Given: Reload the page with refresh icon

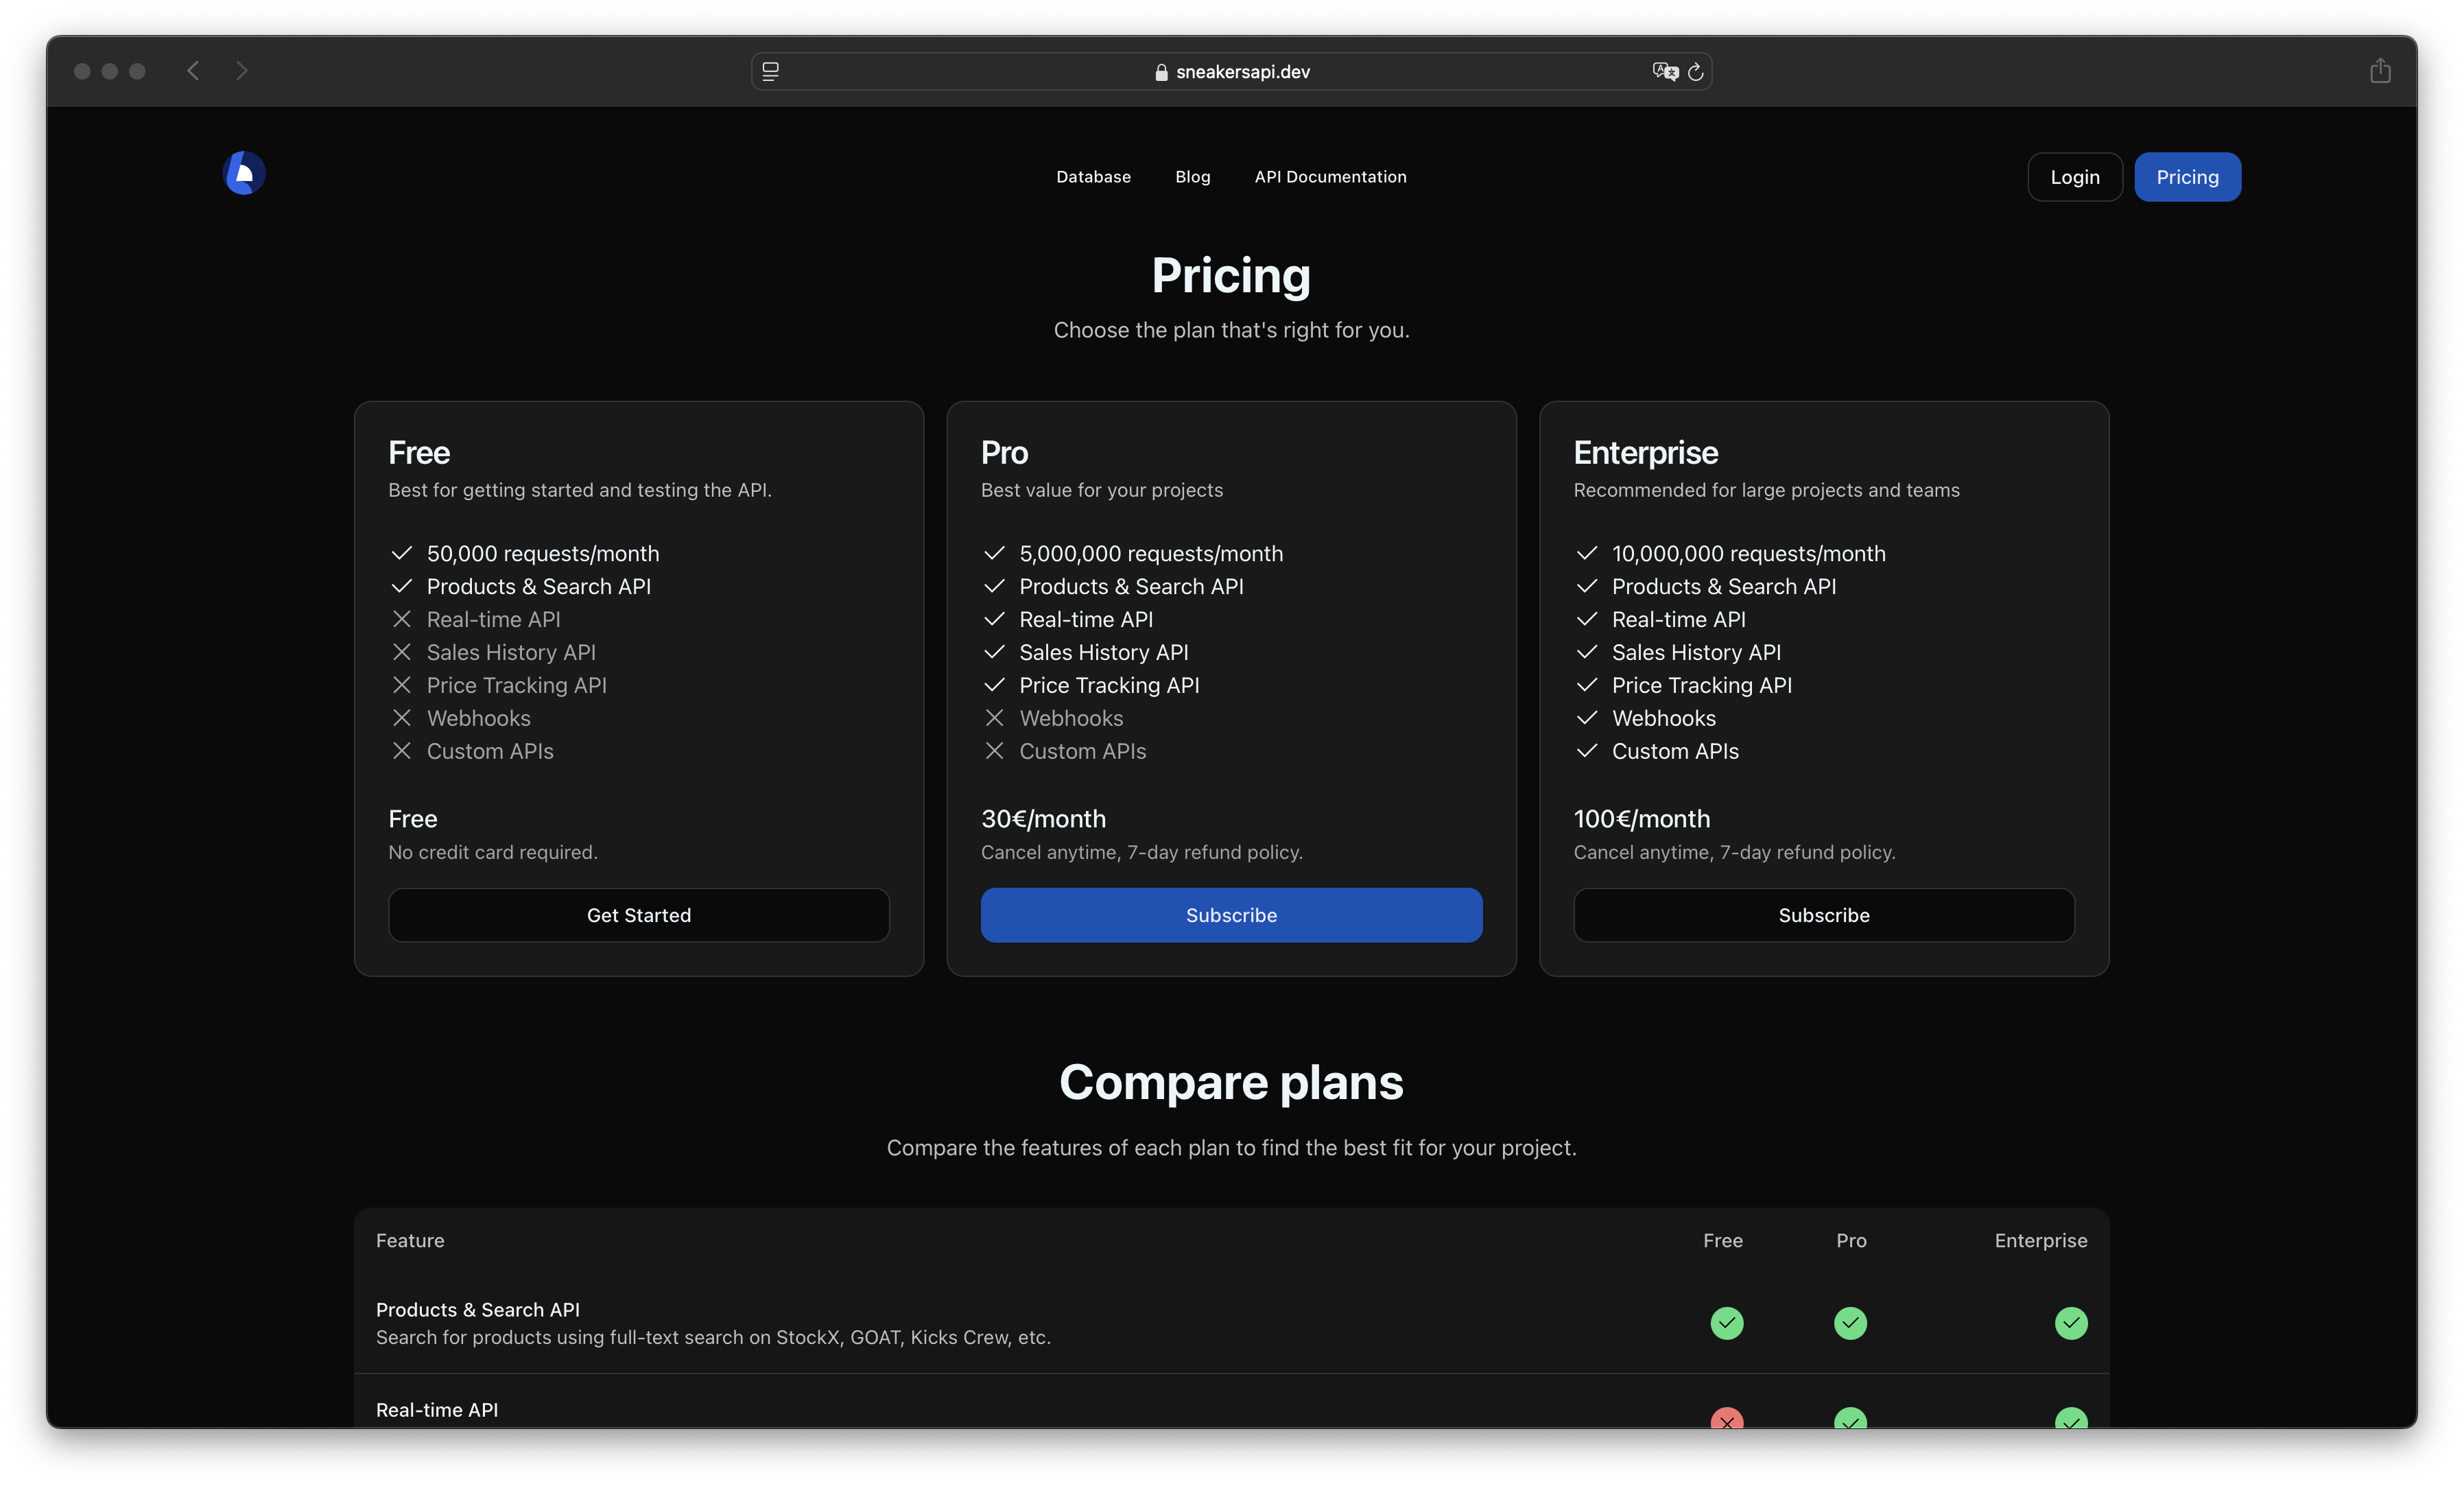Looking at the screenshot, I should click(x=1695, y=72).
